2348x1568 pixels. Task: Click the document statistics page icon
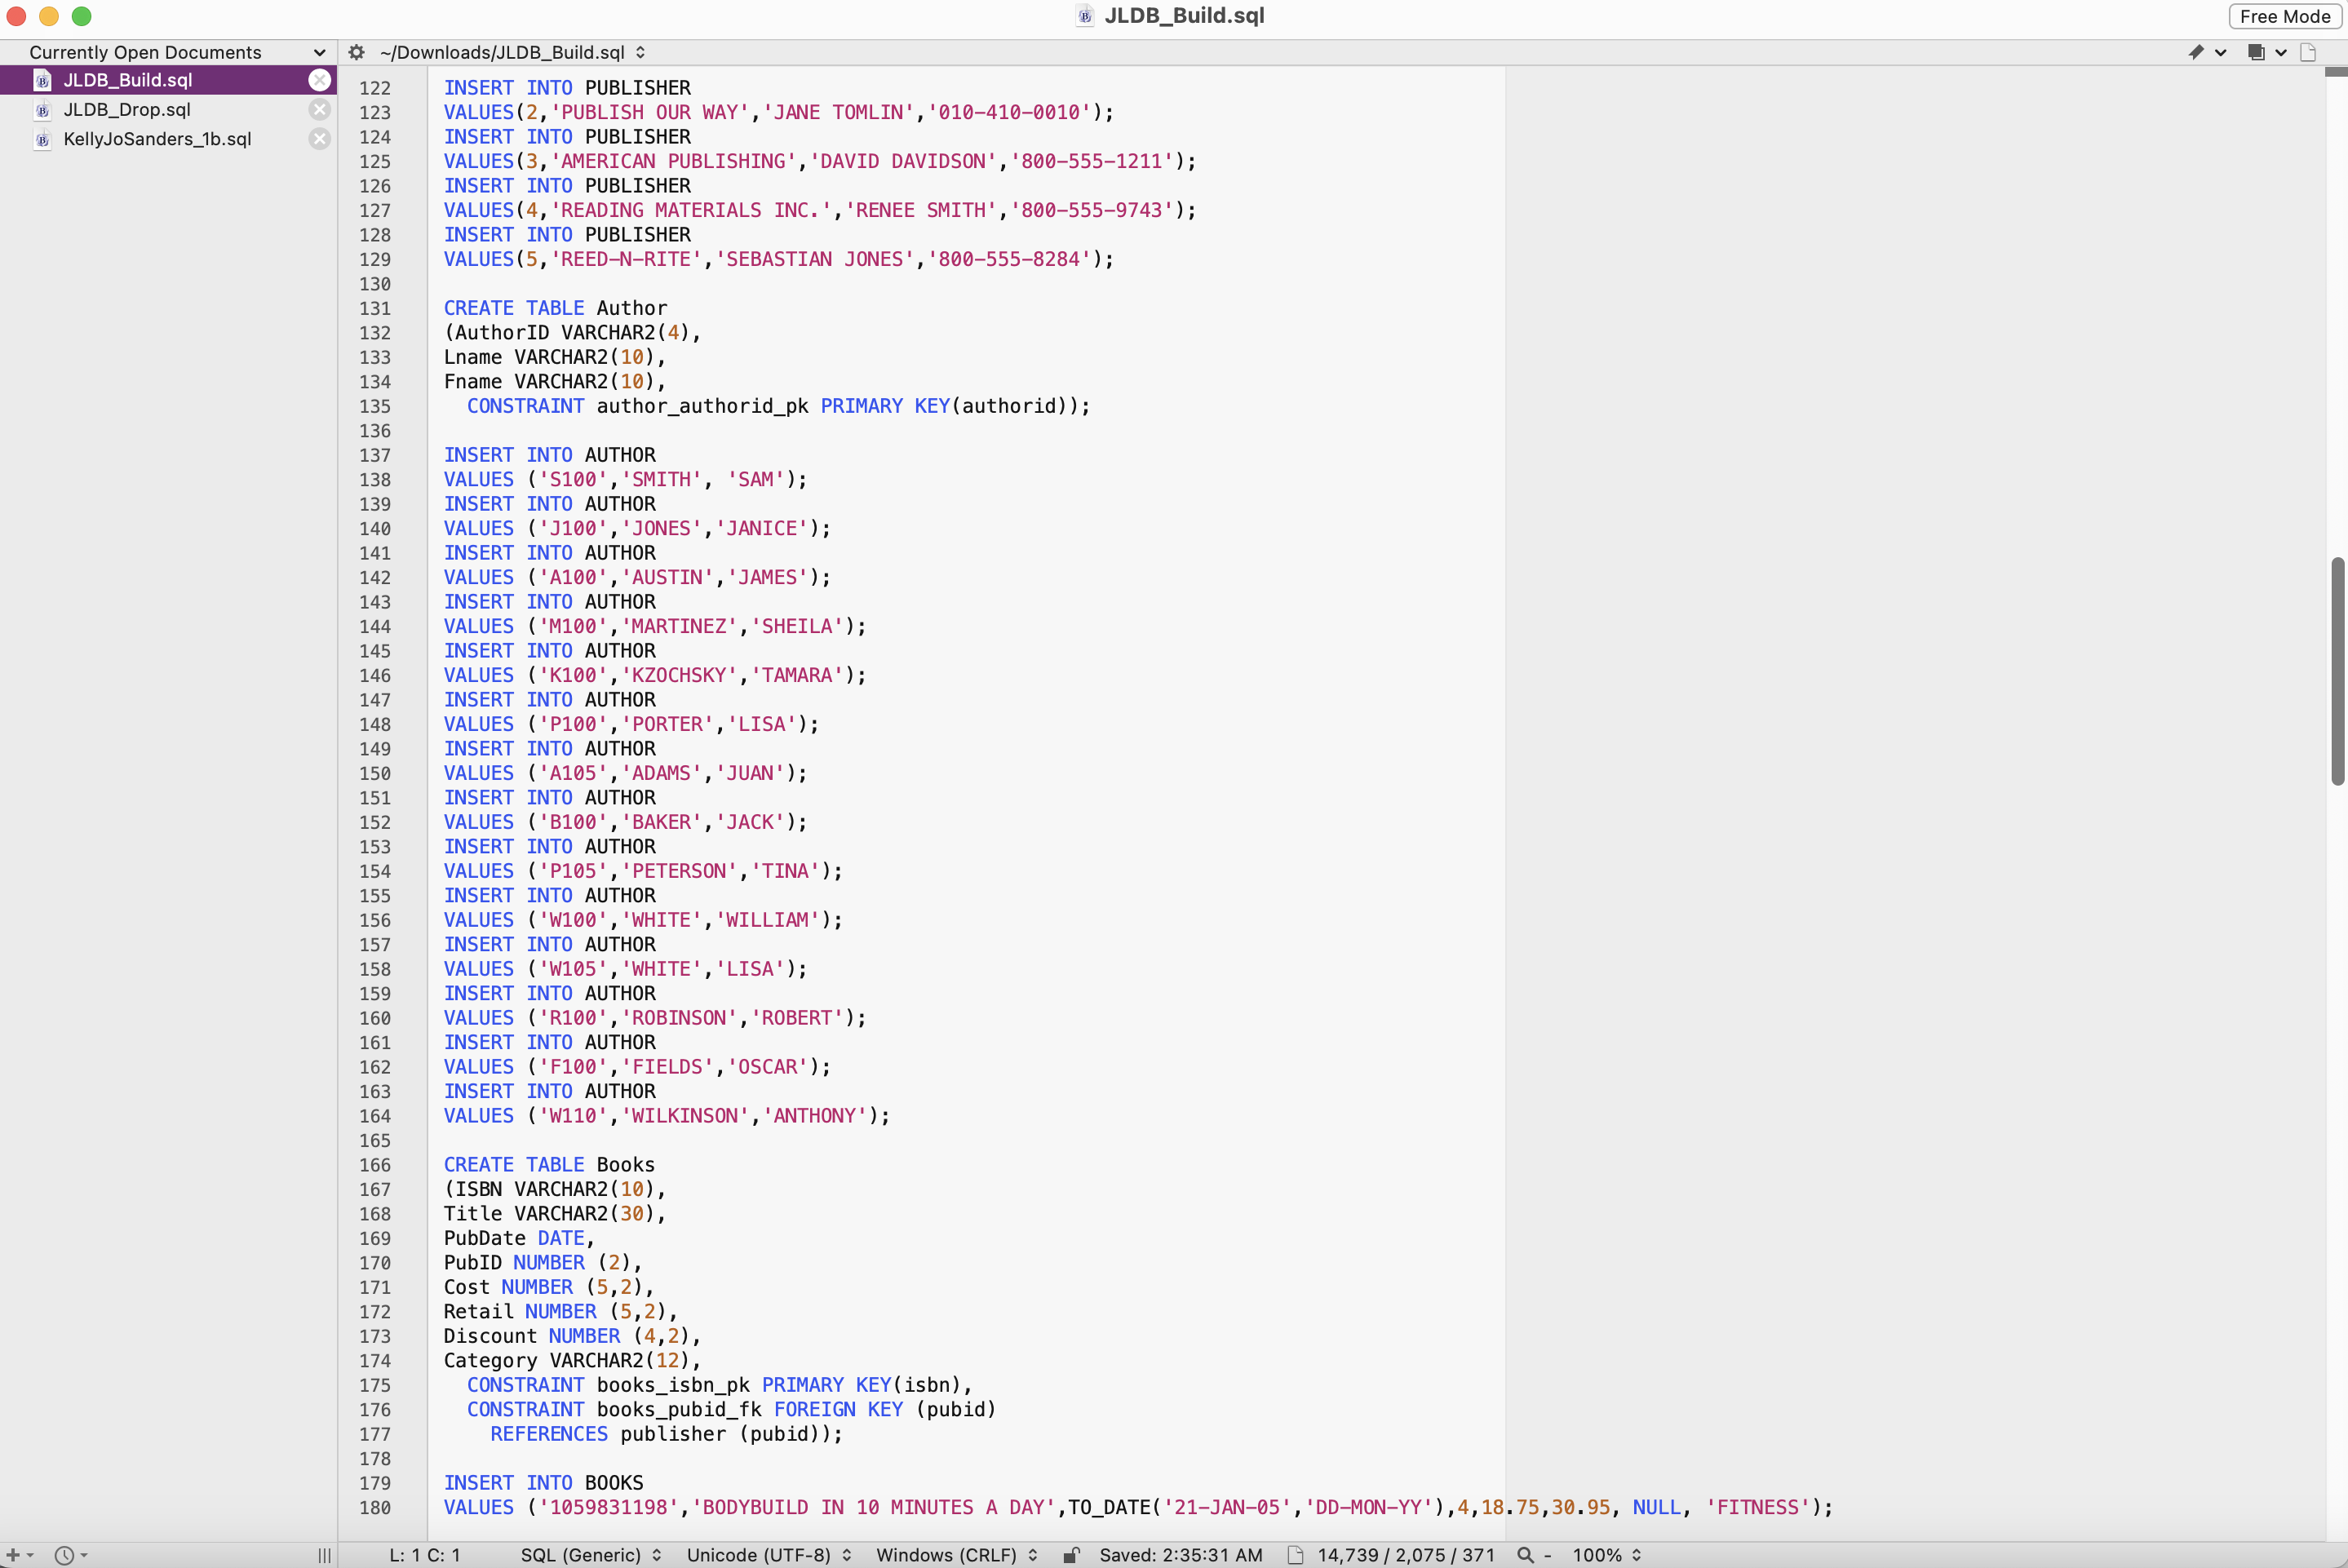[1295, 1554]
